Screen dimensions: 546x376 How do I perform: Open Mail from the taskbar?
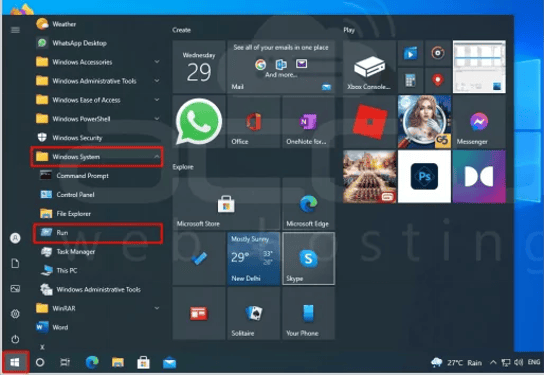pyautogui.click(x=170, y=363)
